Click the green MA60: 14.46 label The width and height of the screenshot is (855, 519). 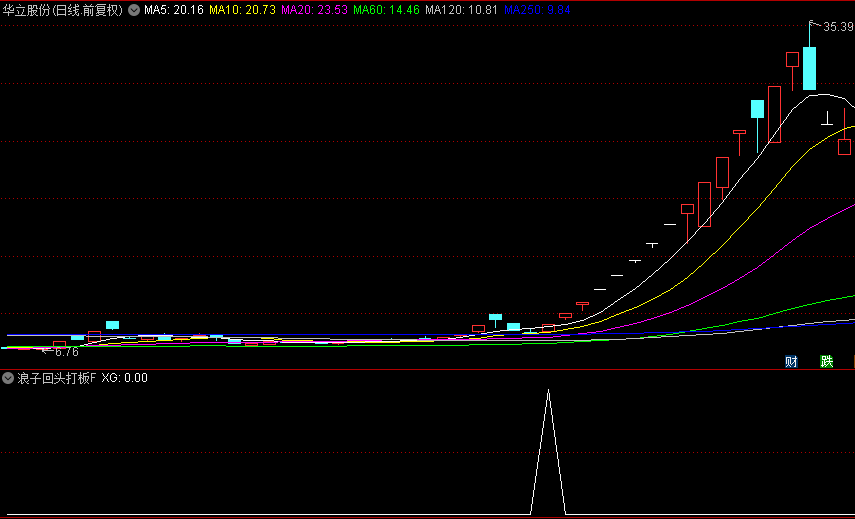[387, 10]
